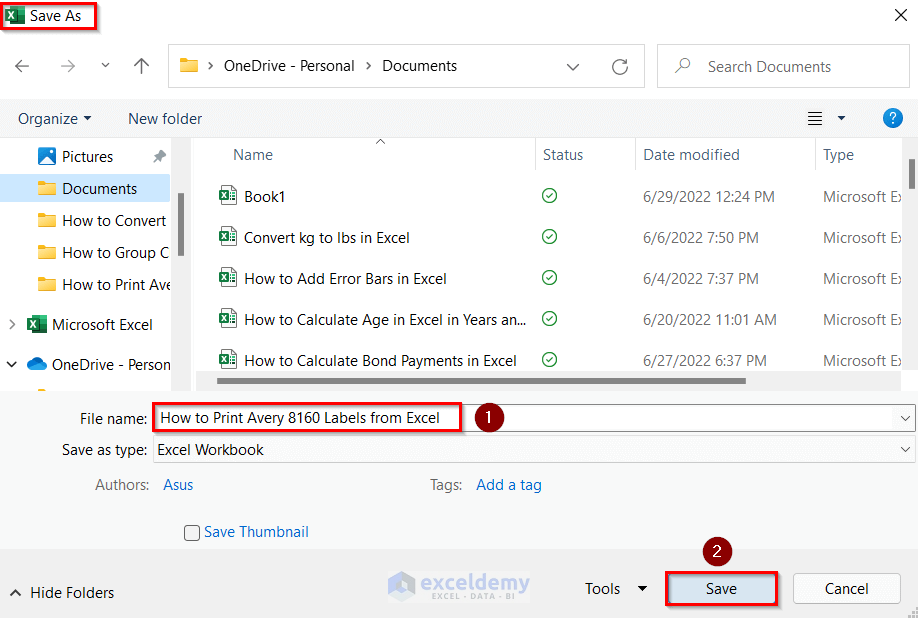Click the 6/20/2022 11:01 AM date cell
The height and width of the screenshot is (618, 918).
click(710, 320)
